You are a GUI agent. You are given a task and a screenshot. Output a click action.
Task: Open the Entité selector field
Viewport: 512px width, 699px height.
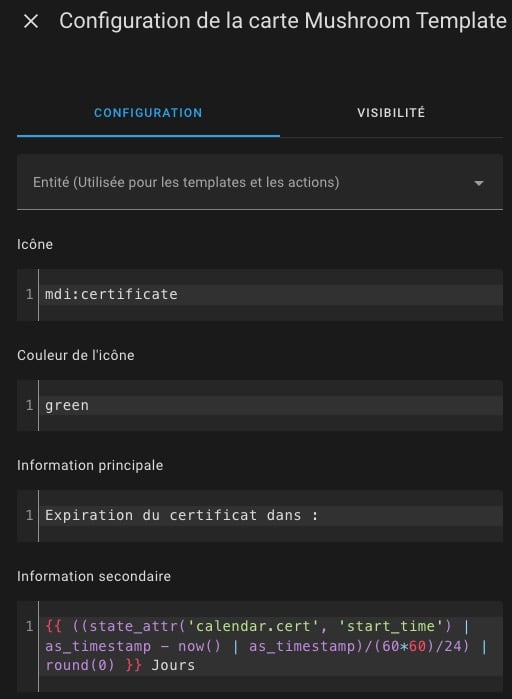coord(260,182)
